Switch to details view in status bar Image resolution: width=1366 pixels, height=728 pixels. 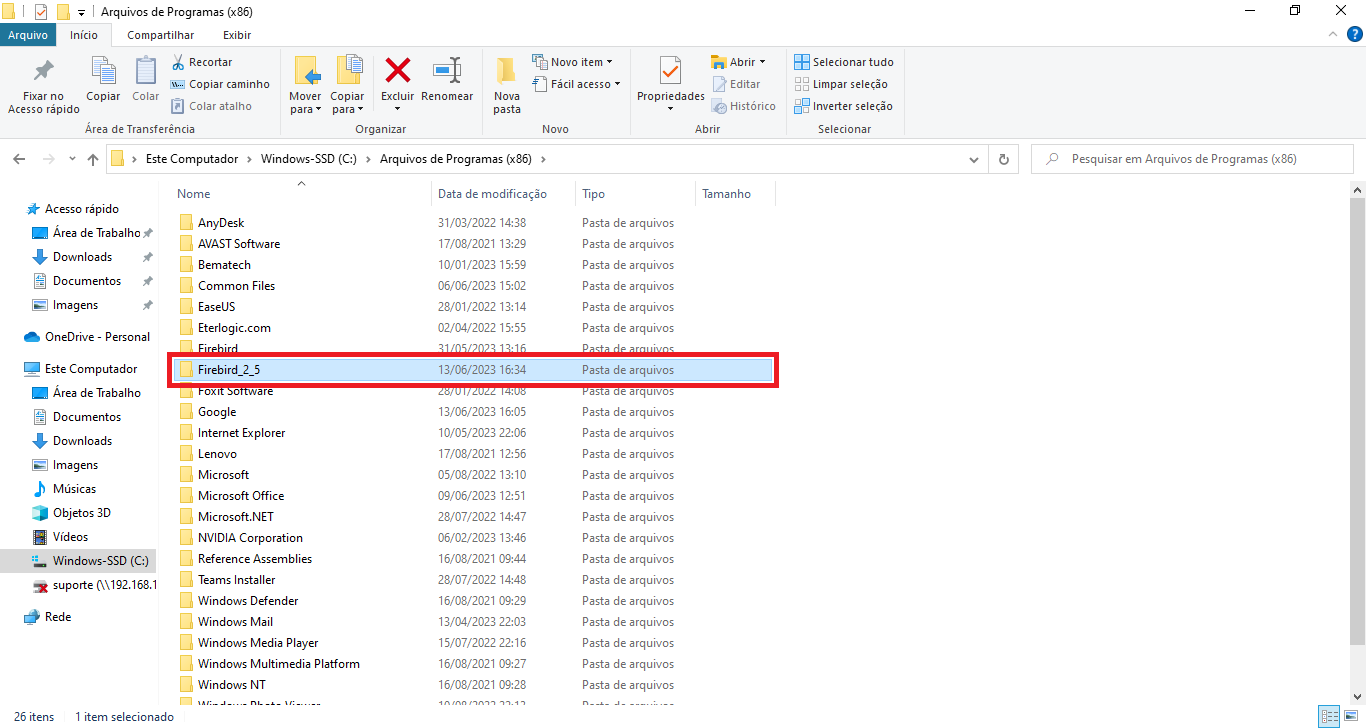[x=1329, y=716]
